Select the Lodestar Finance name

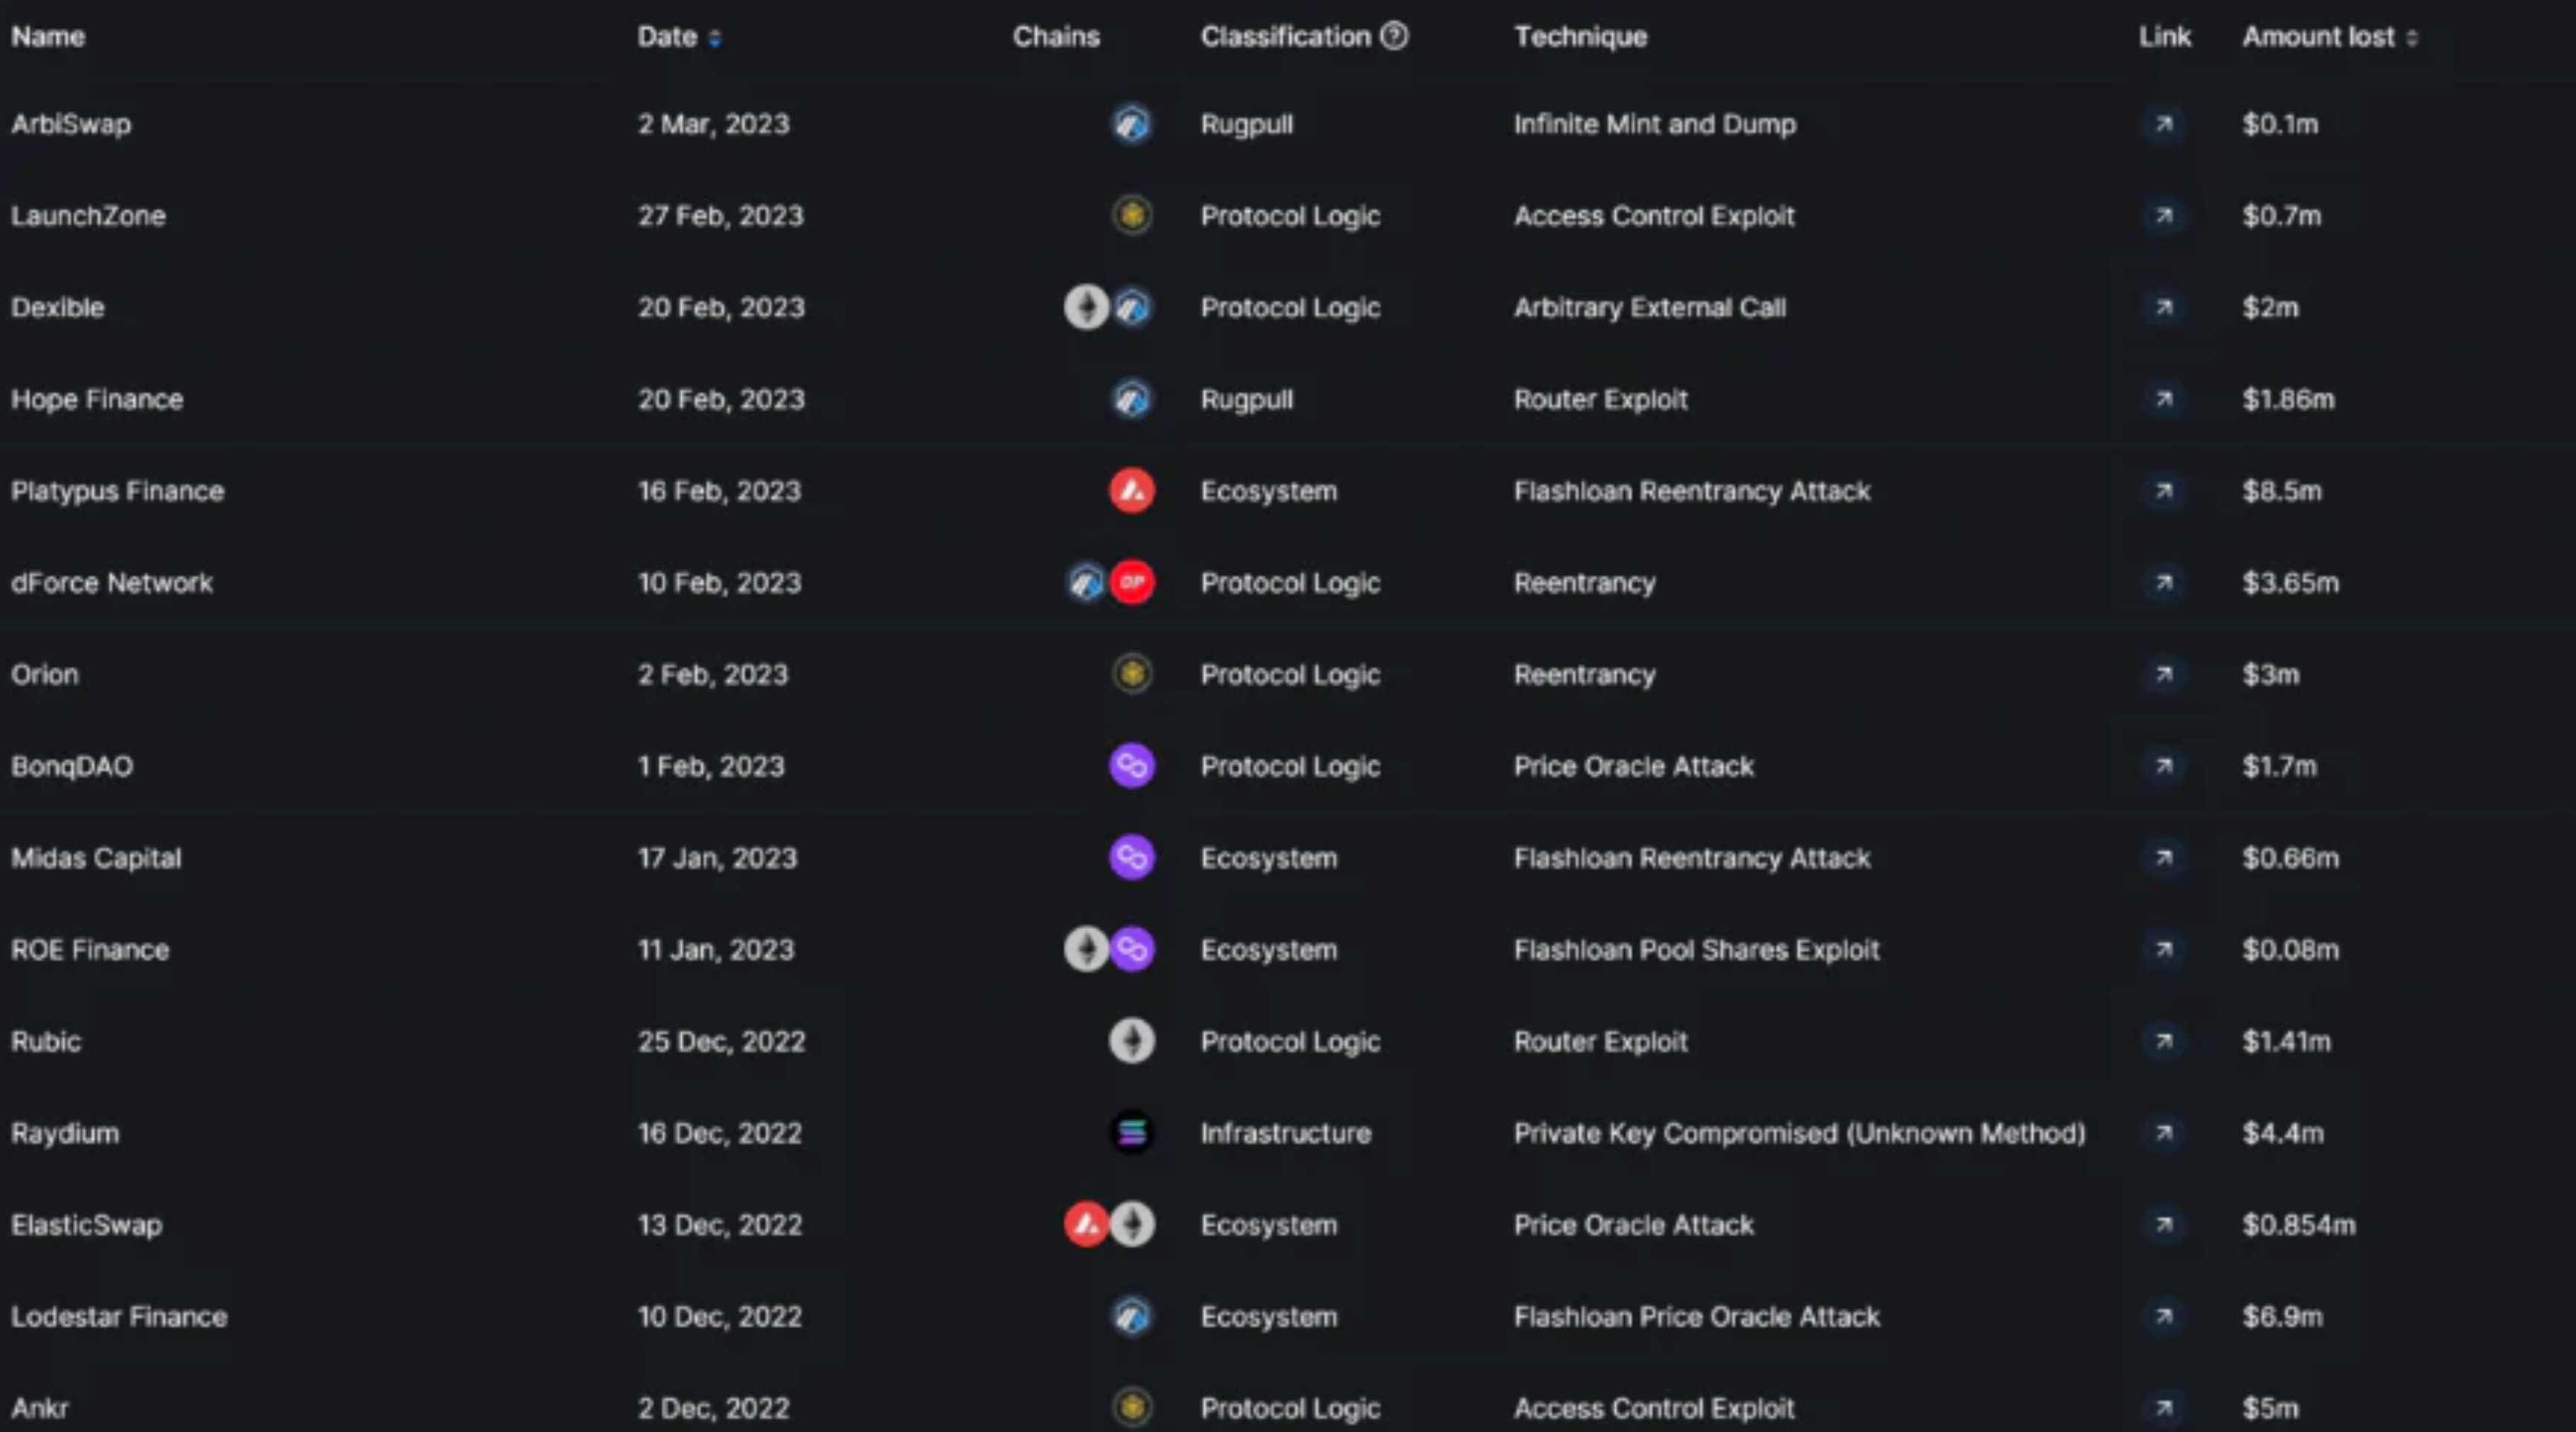pyautogui.click(x=119, y=1317)
